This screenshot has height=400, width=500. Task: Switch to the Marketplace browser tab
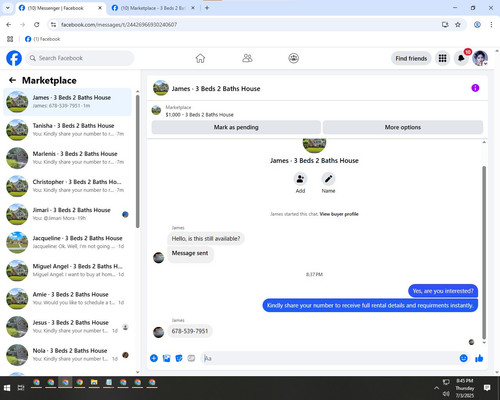[153, 8]
